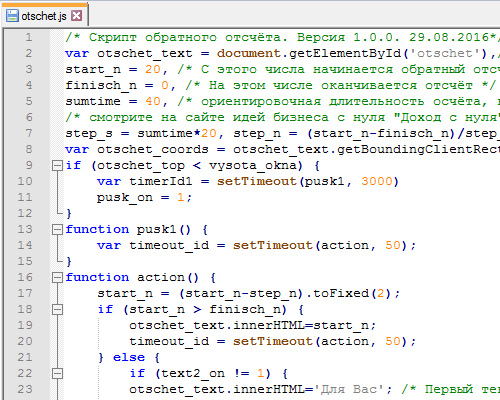The height and width of the screenshot is (400, 500).
Task: Click 'finisch_n' at start of line 4
Action: (x=101, y=86)
